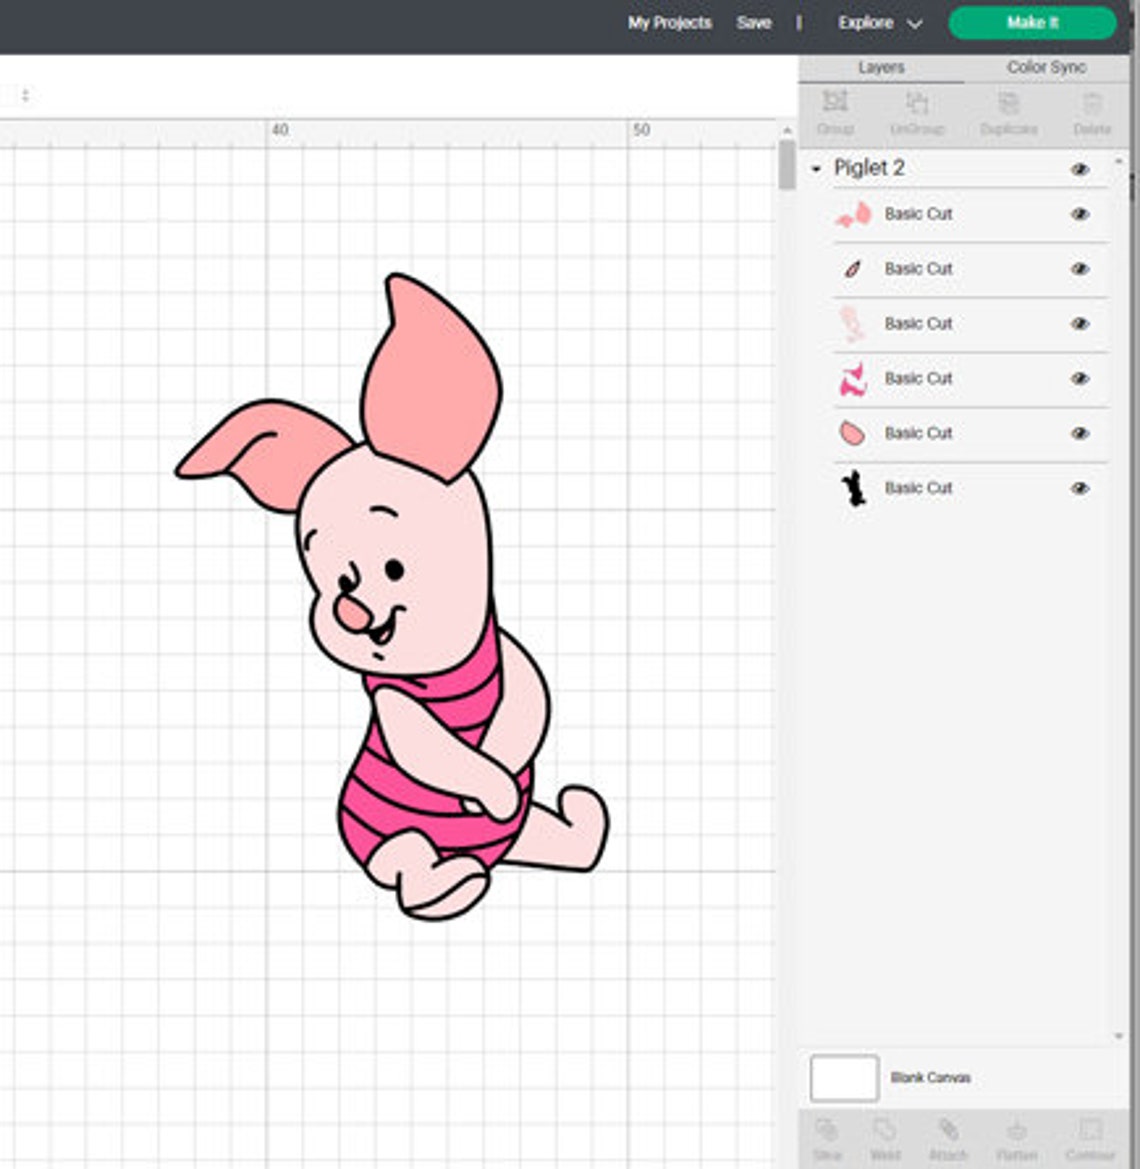Click the Piglet 2 group name
The width and height of the screenshot is (1140, 1169).
(869, 168)
